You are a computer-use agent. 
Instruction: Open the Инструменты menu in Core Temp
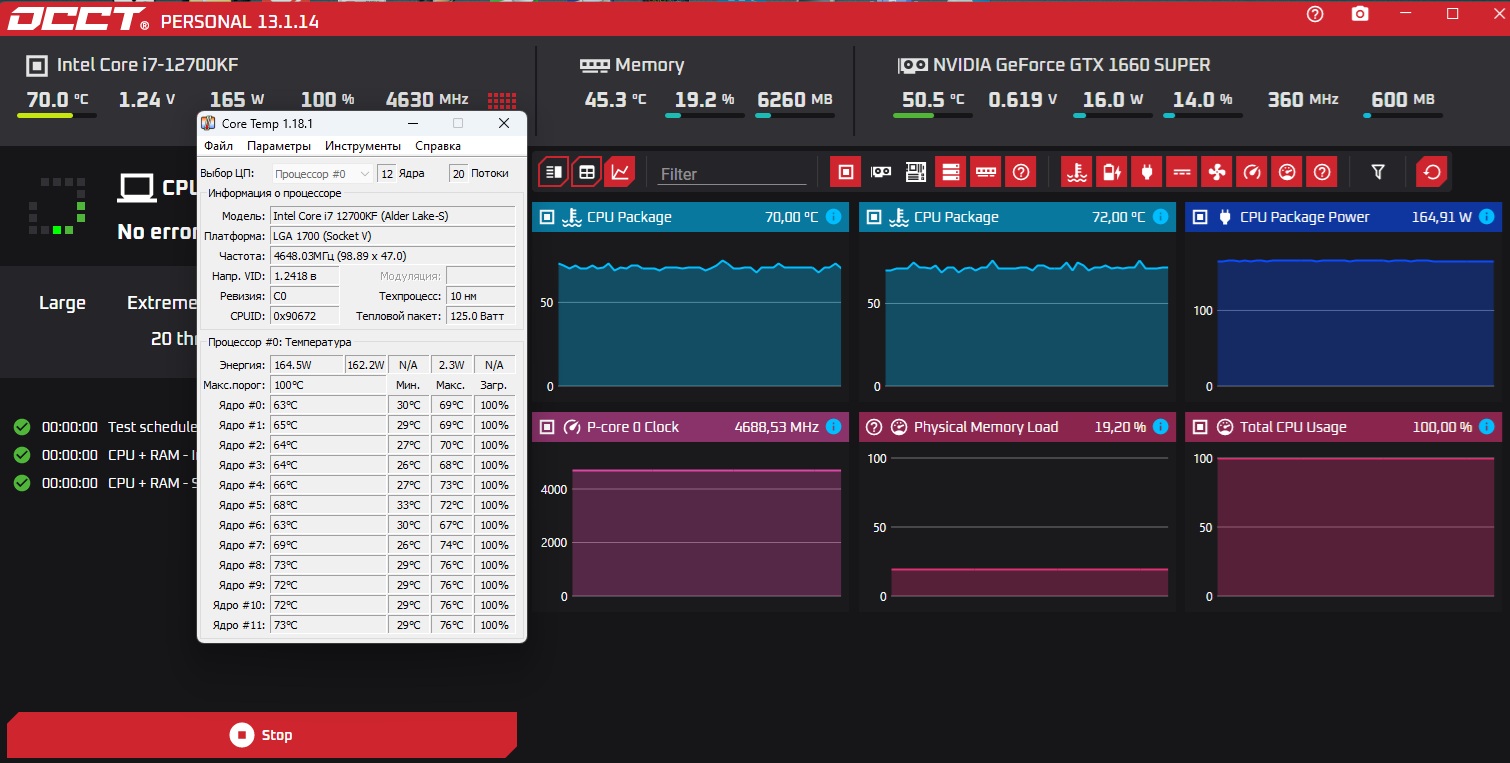coord(362,146)
